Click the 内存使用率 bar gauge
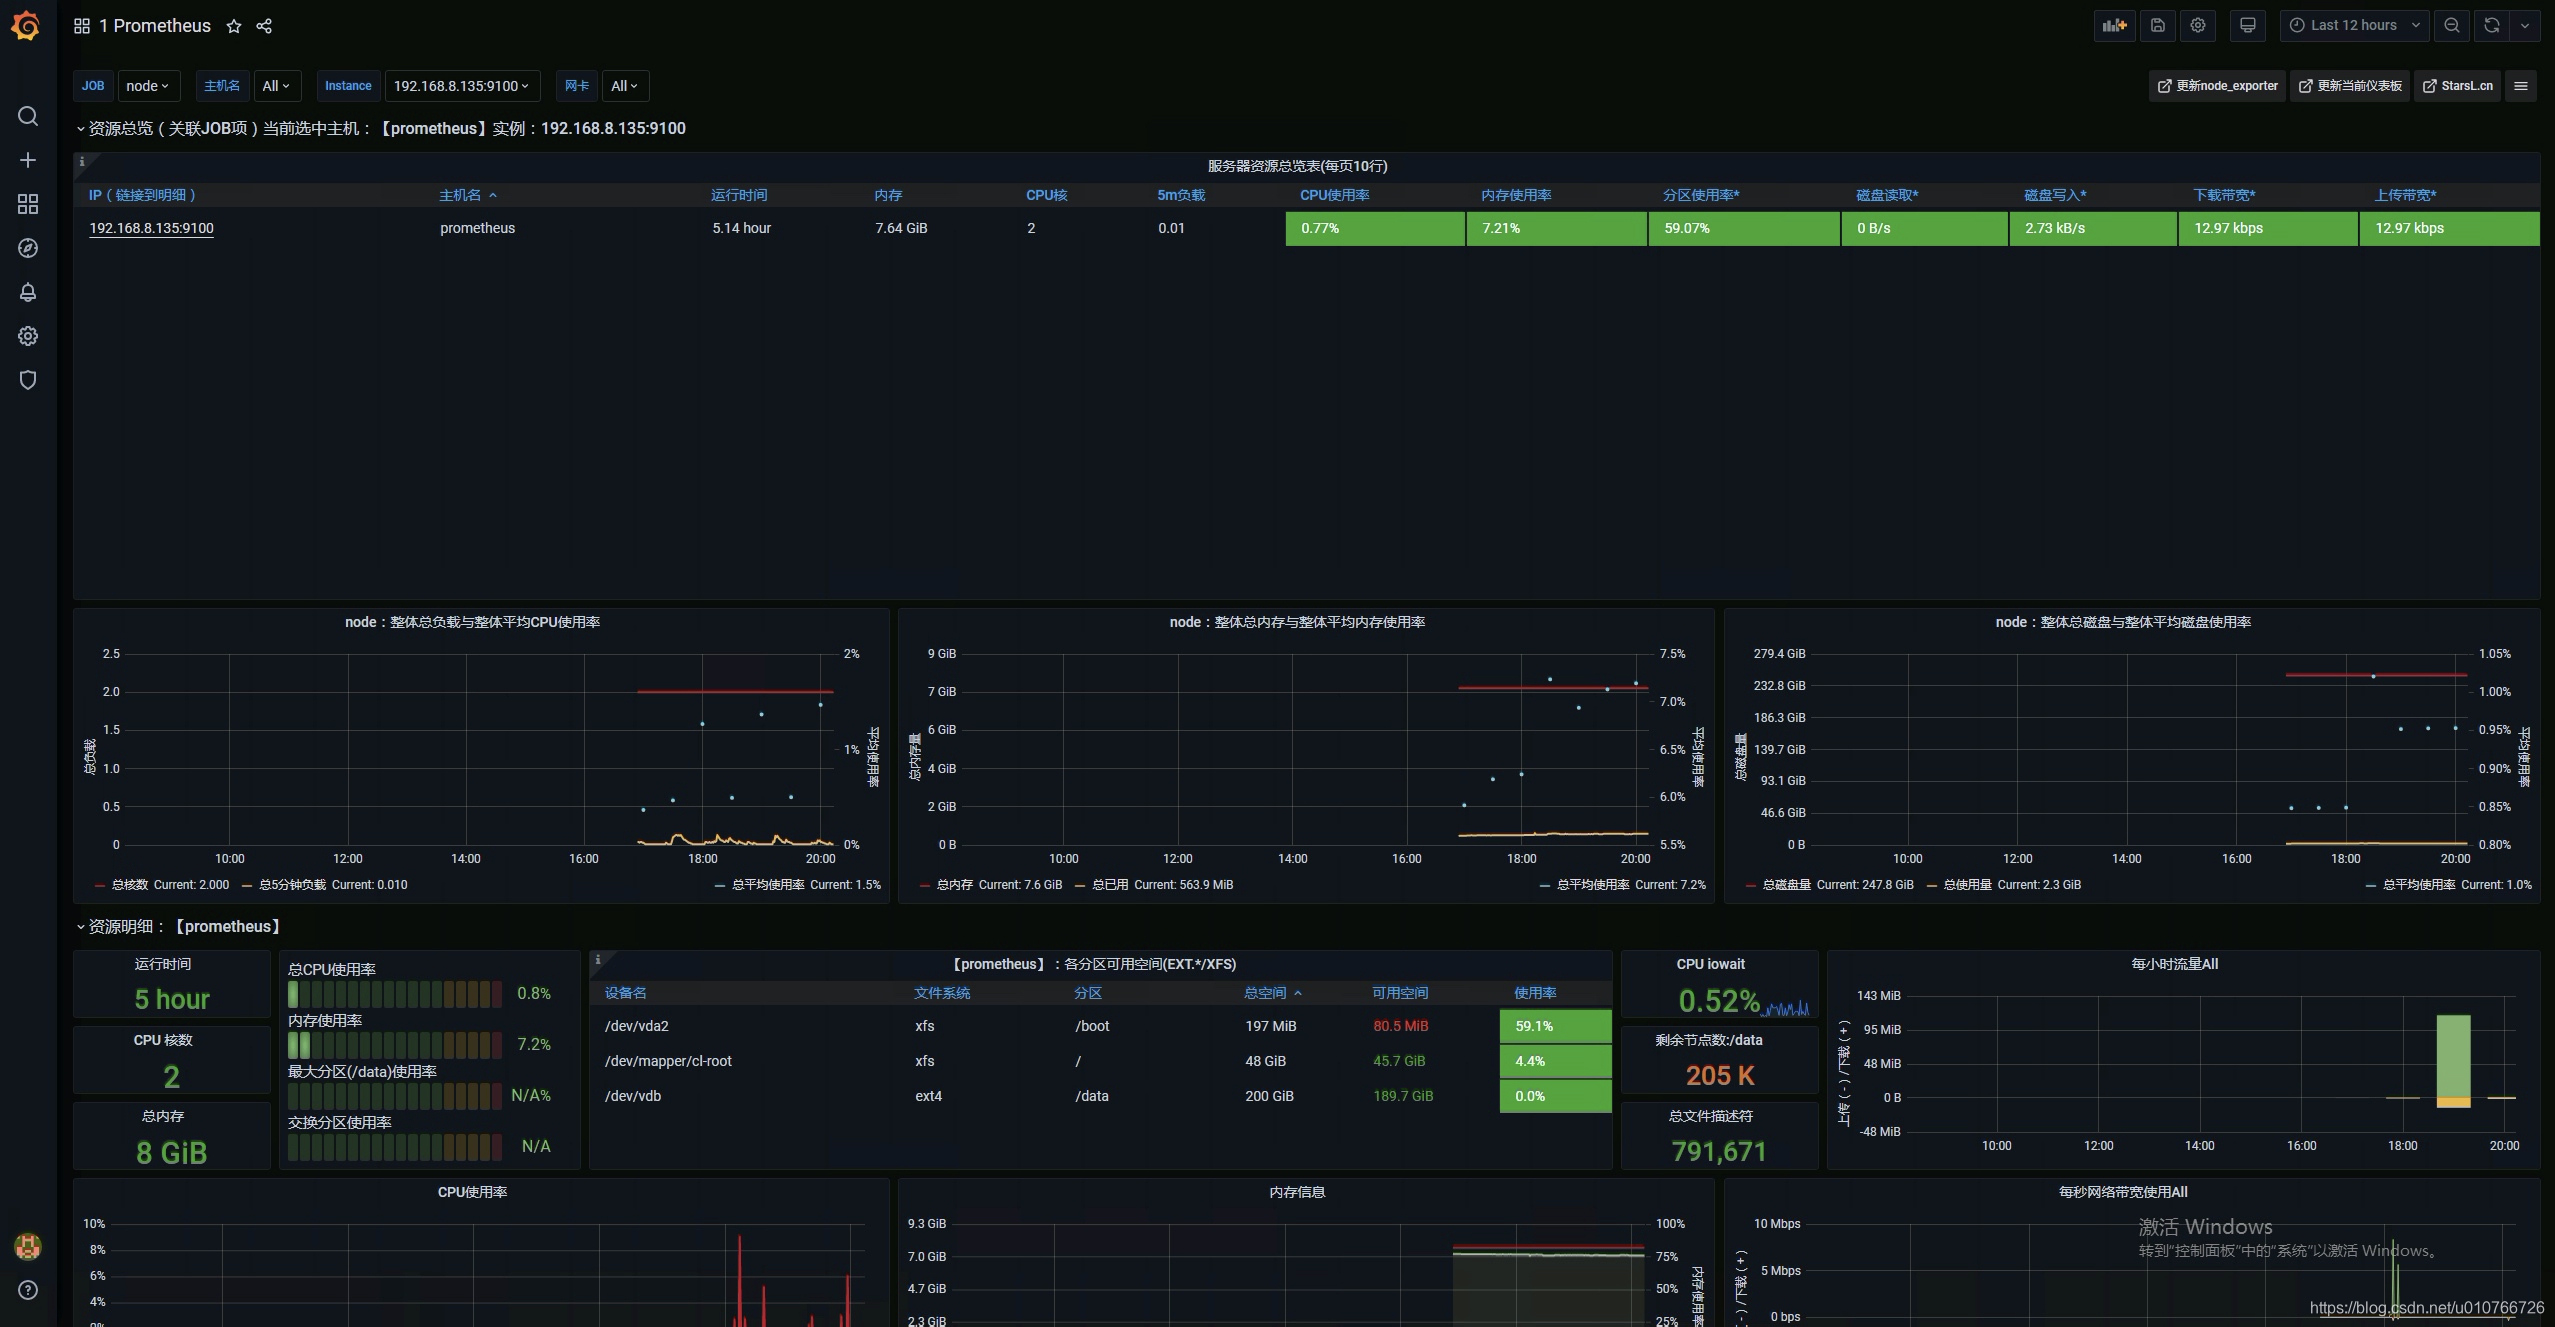This screenshot has height=1327, width=2555. pyautogui.click(x=395, y=1045)
